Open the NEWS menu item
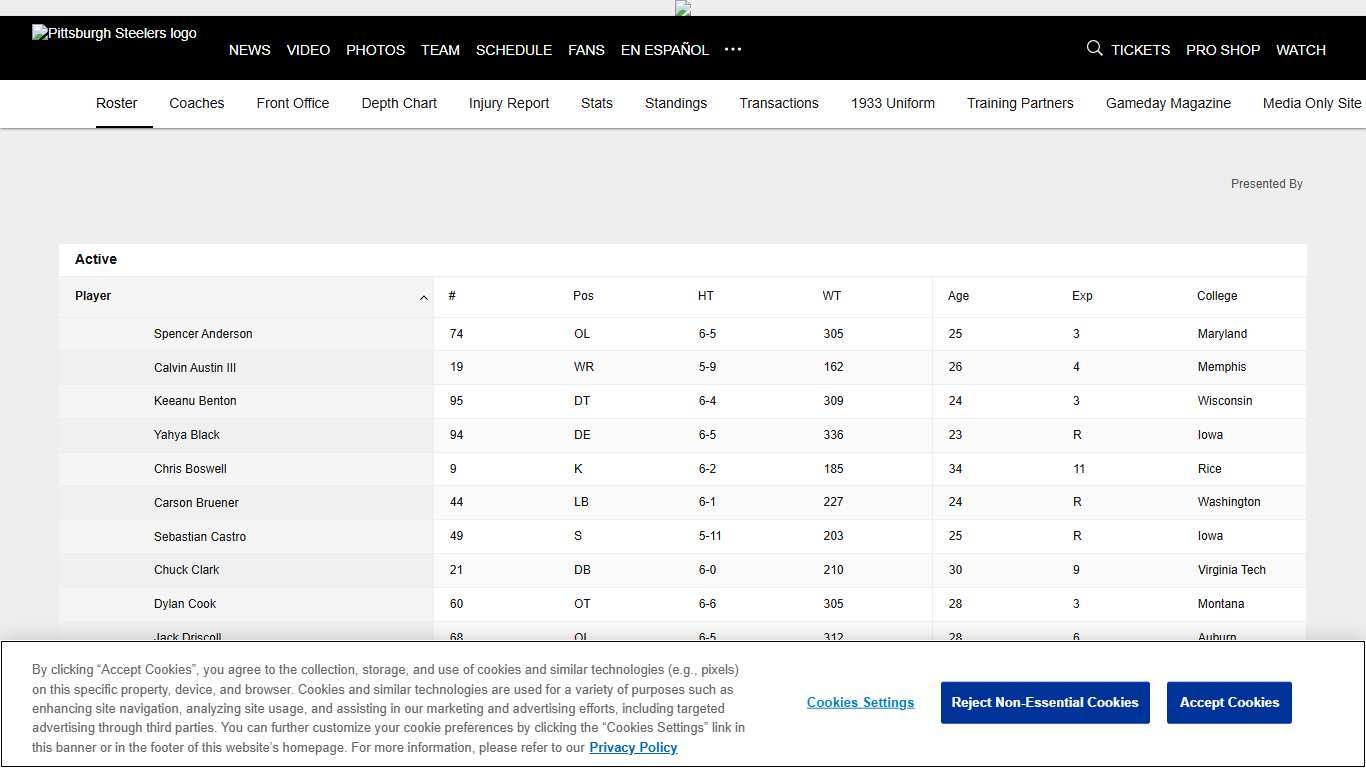This screenshot has height=768, width=1366. point(249,50)
